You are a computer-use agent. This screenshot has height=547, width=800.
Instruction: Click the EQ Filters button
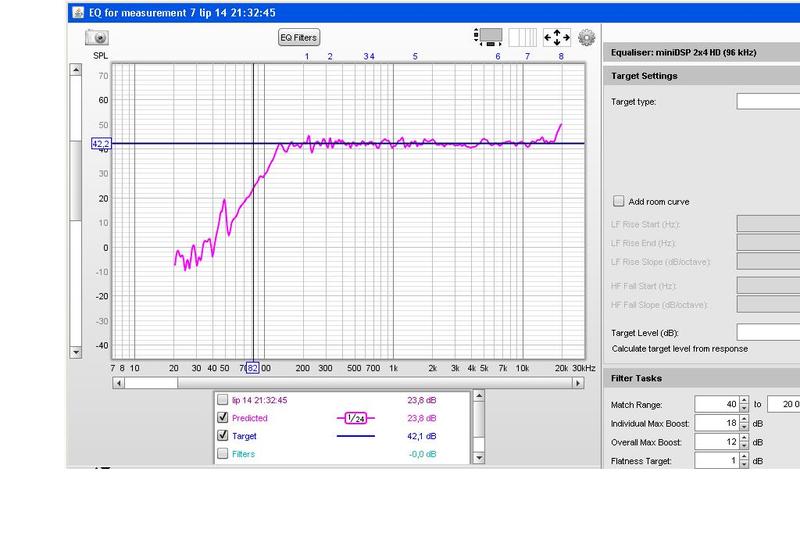[298, 37]
